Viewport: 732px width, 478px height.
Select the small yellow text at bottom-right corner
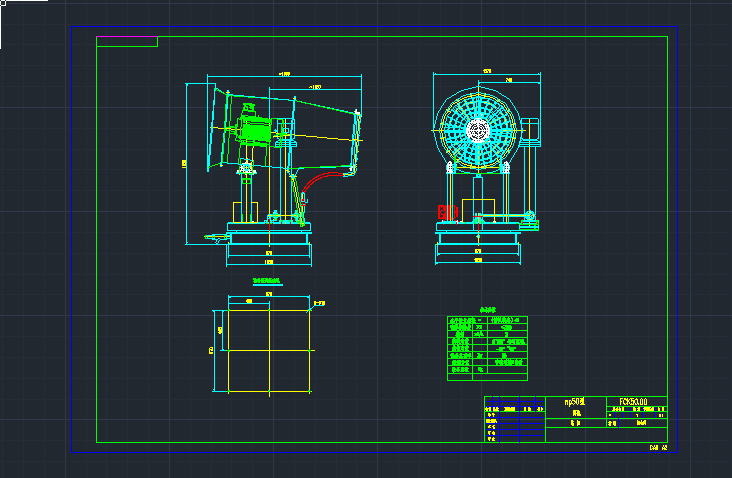(658, 448)
